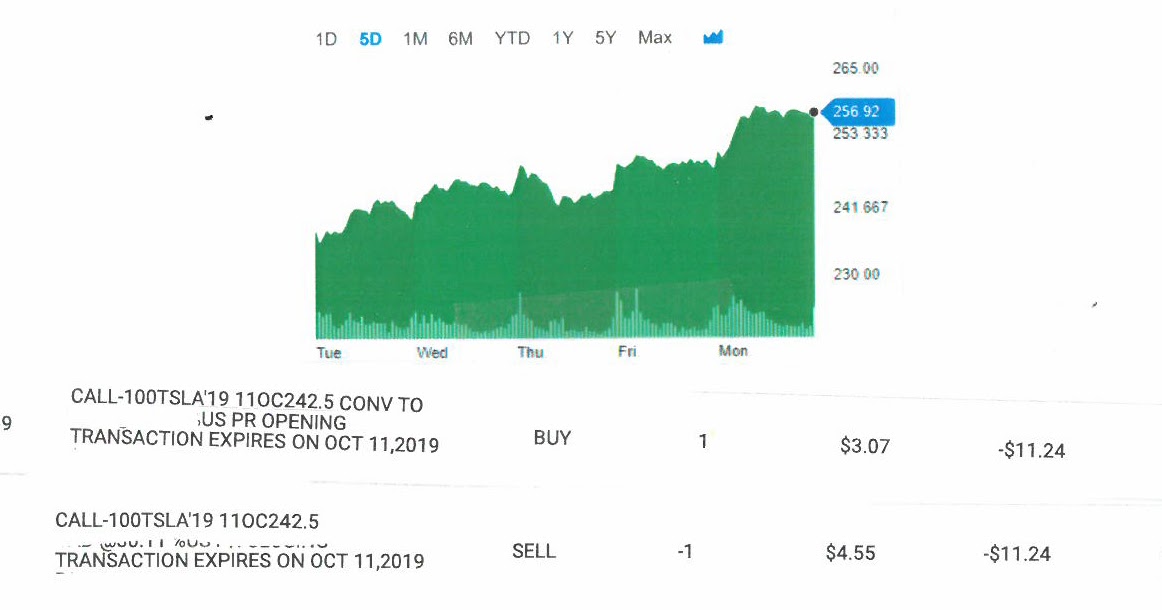This screenshot has height=610, width=1162.
Task: Click the black end-of-line chart marker
Action: tap(814, 112)
